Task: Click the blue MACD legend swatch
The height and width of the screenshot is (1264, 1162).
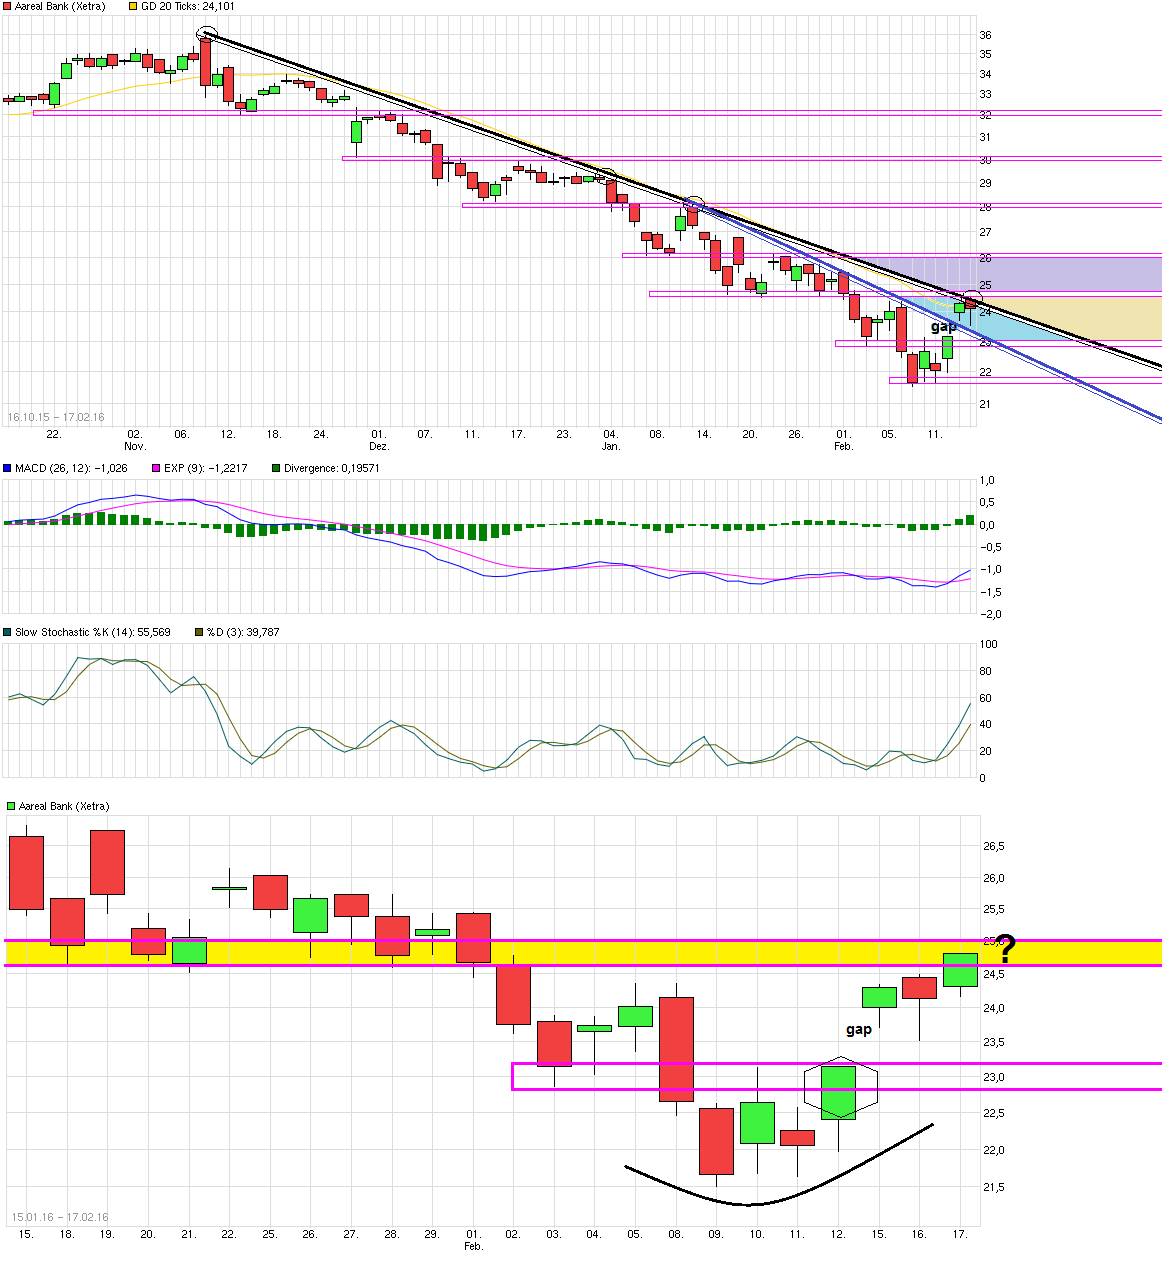Action: [x=8, y=468]
